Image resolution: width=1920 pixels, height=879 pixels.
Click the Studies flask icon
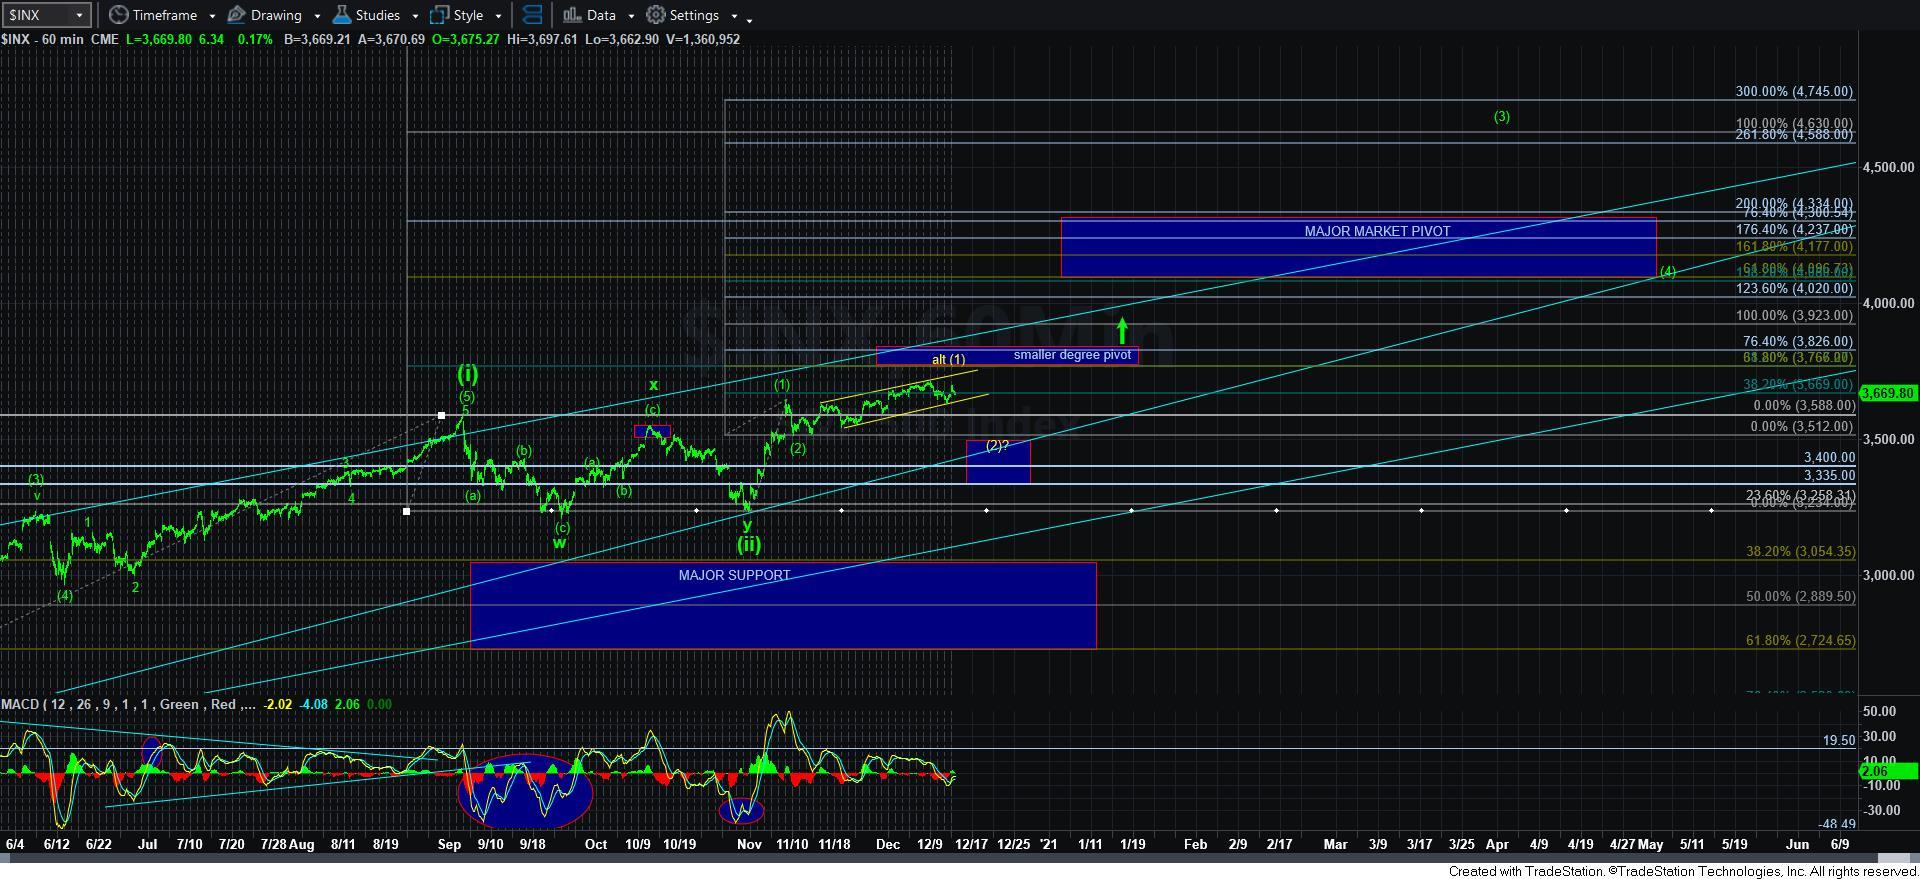tap(342, 15)
